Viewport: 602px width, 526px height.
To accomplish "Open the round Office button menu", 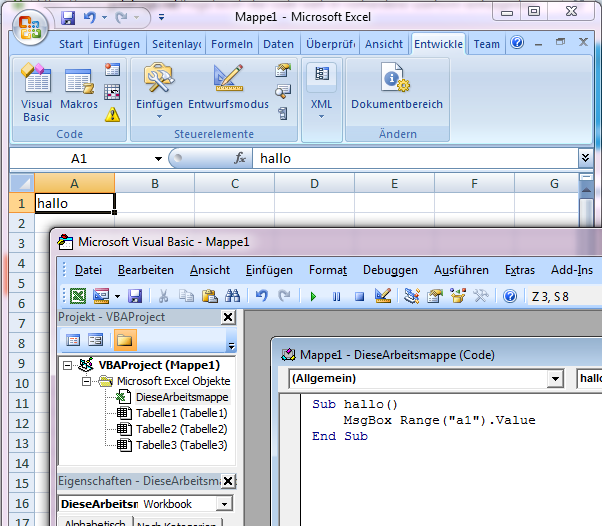I will pos(30,28).
